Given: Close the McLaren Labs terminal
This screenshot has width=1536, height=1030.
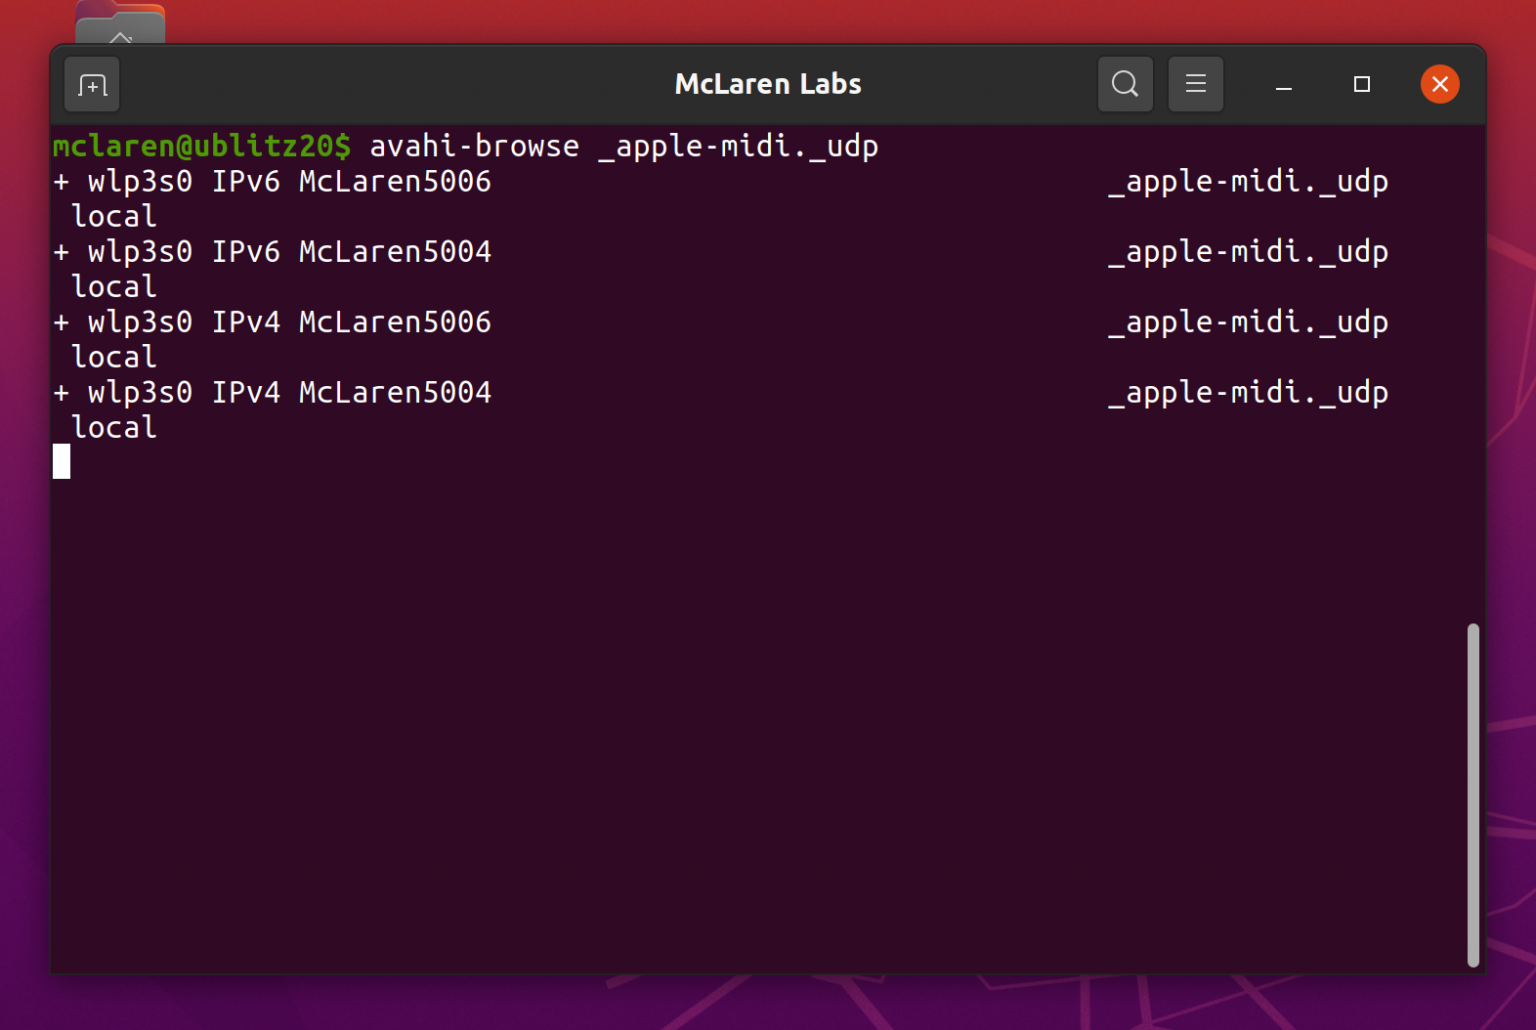Looking at the screenshot, I should click(x=1440, y=84).
